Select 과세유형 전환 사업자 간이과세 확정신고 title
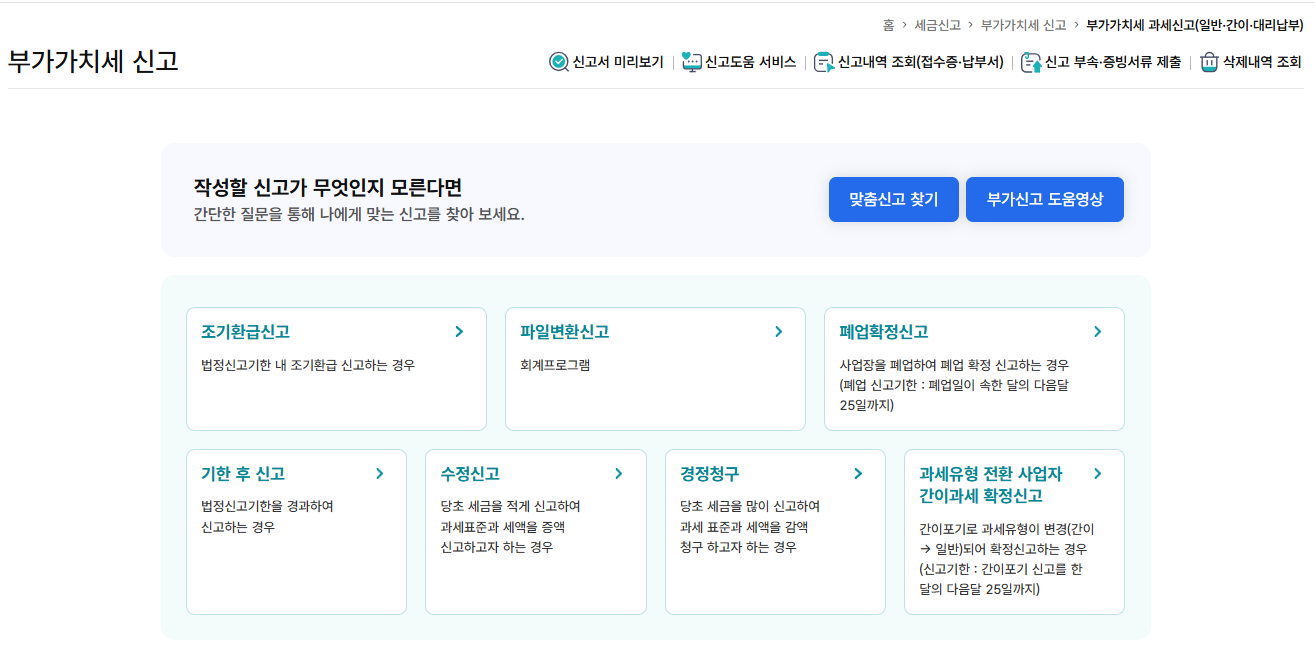1315x653 pixels. [991, 485]
